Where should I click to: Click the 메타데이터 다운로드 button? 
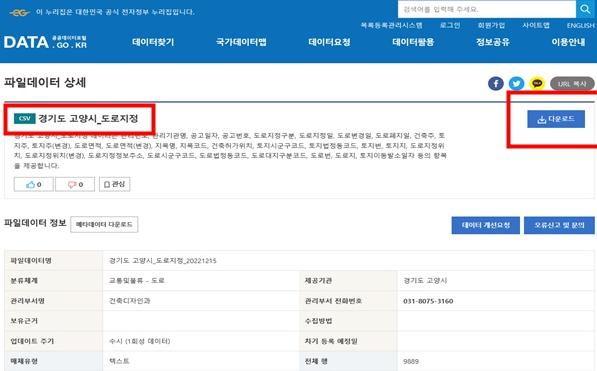point(104,224)
